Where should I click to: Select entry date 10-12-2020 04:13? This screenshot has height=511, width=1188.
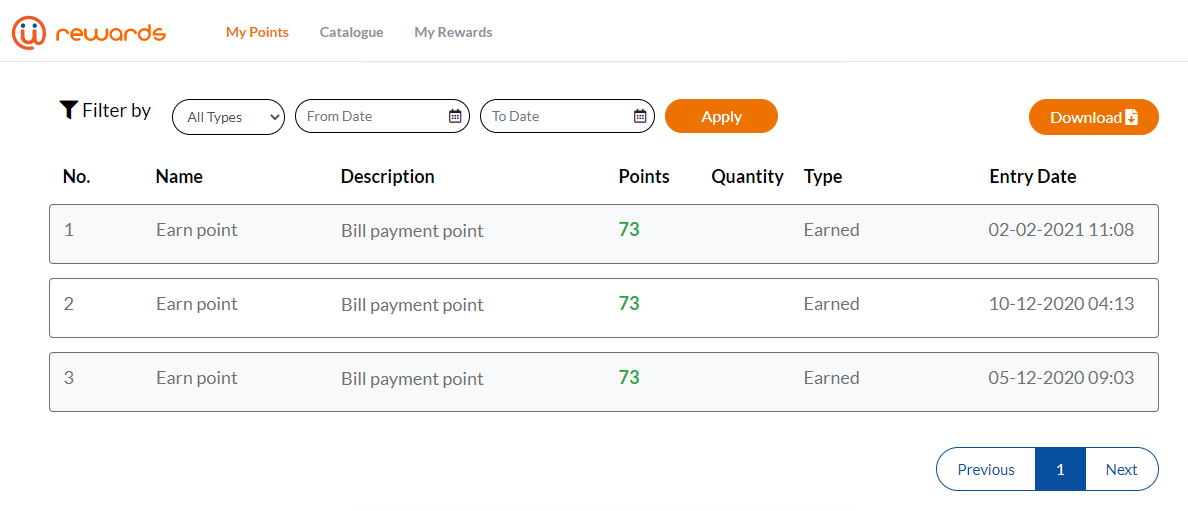coord(1061,304)
